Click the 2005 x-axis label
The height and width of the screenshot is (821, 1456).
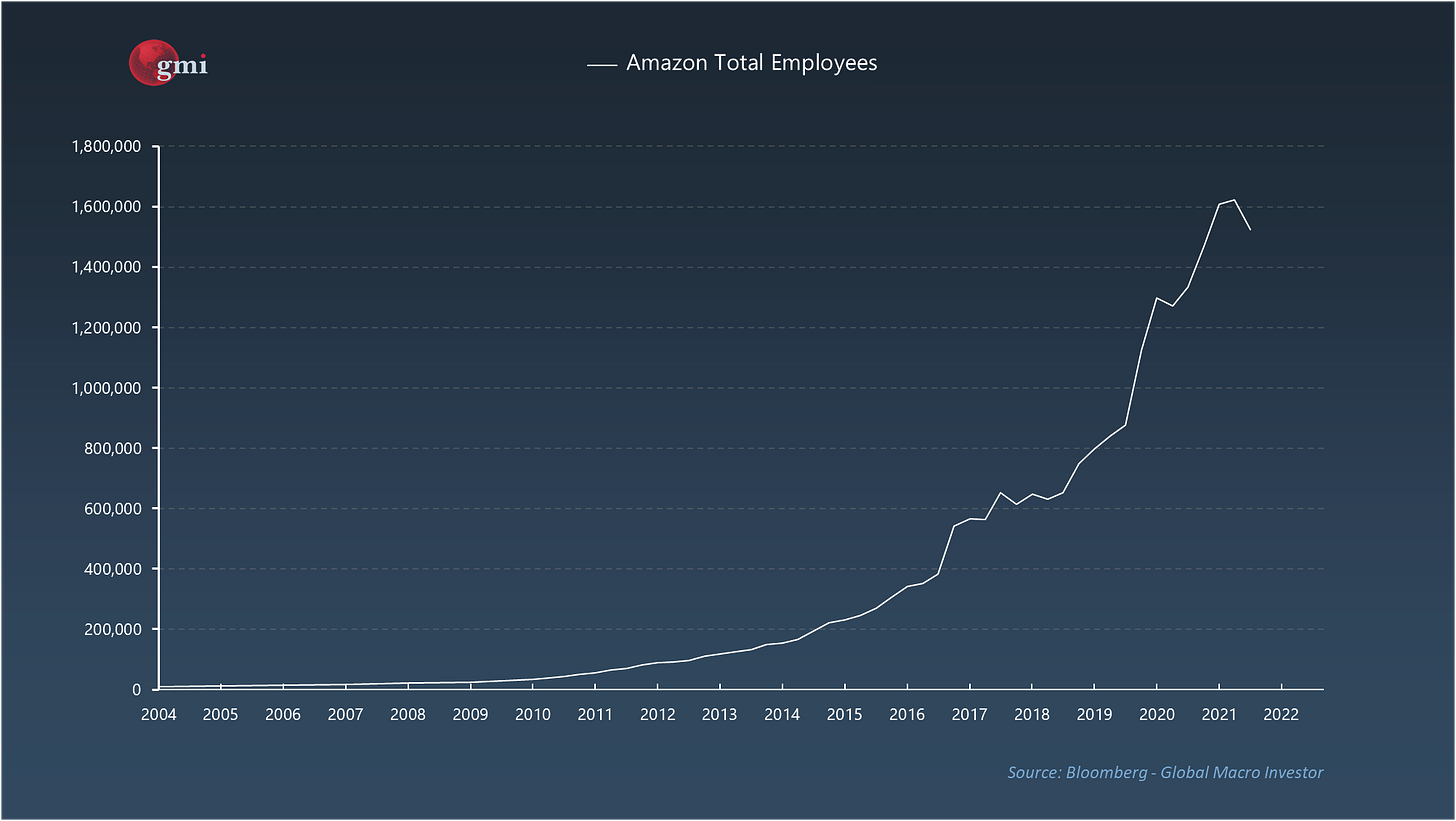220,715
